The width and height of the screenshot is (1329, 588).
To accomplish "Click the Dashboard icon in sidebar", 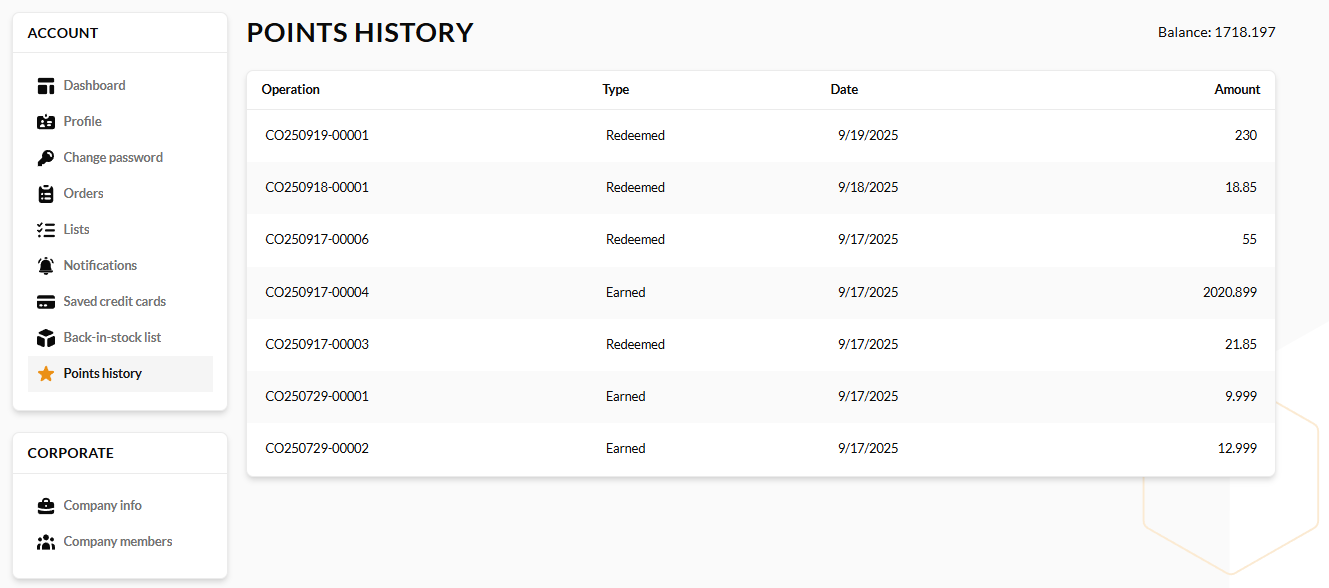I will point(45,86).
